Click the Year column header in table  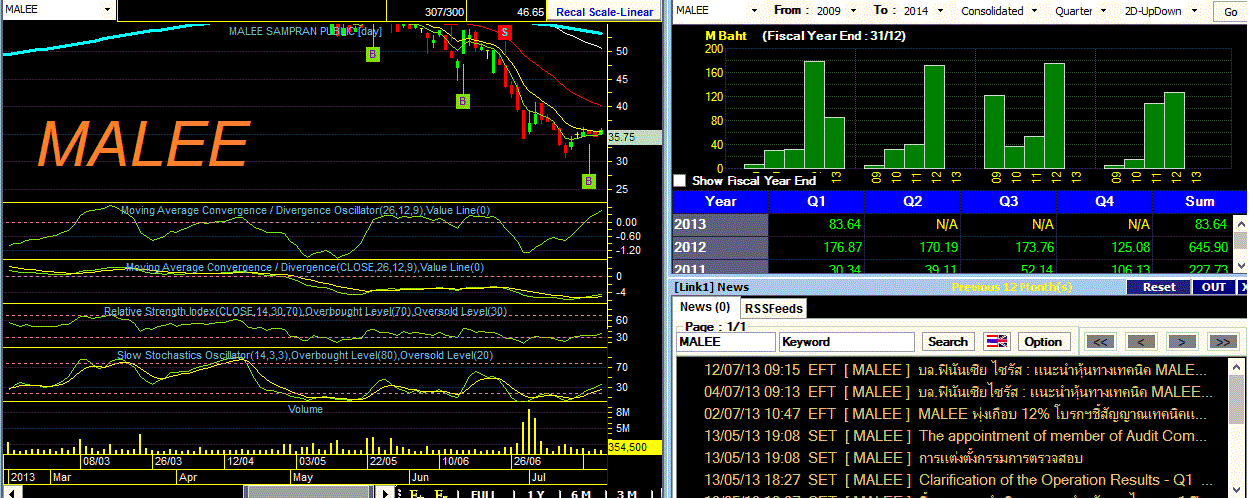click(720, 201)
